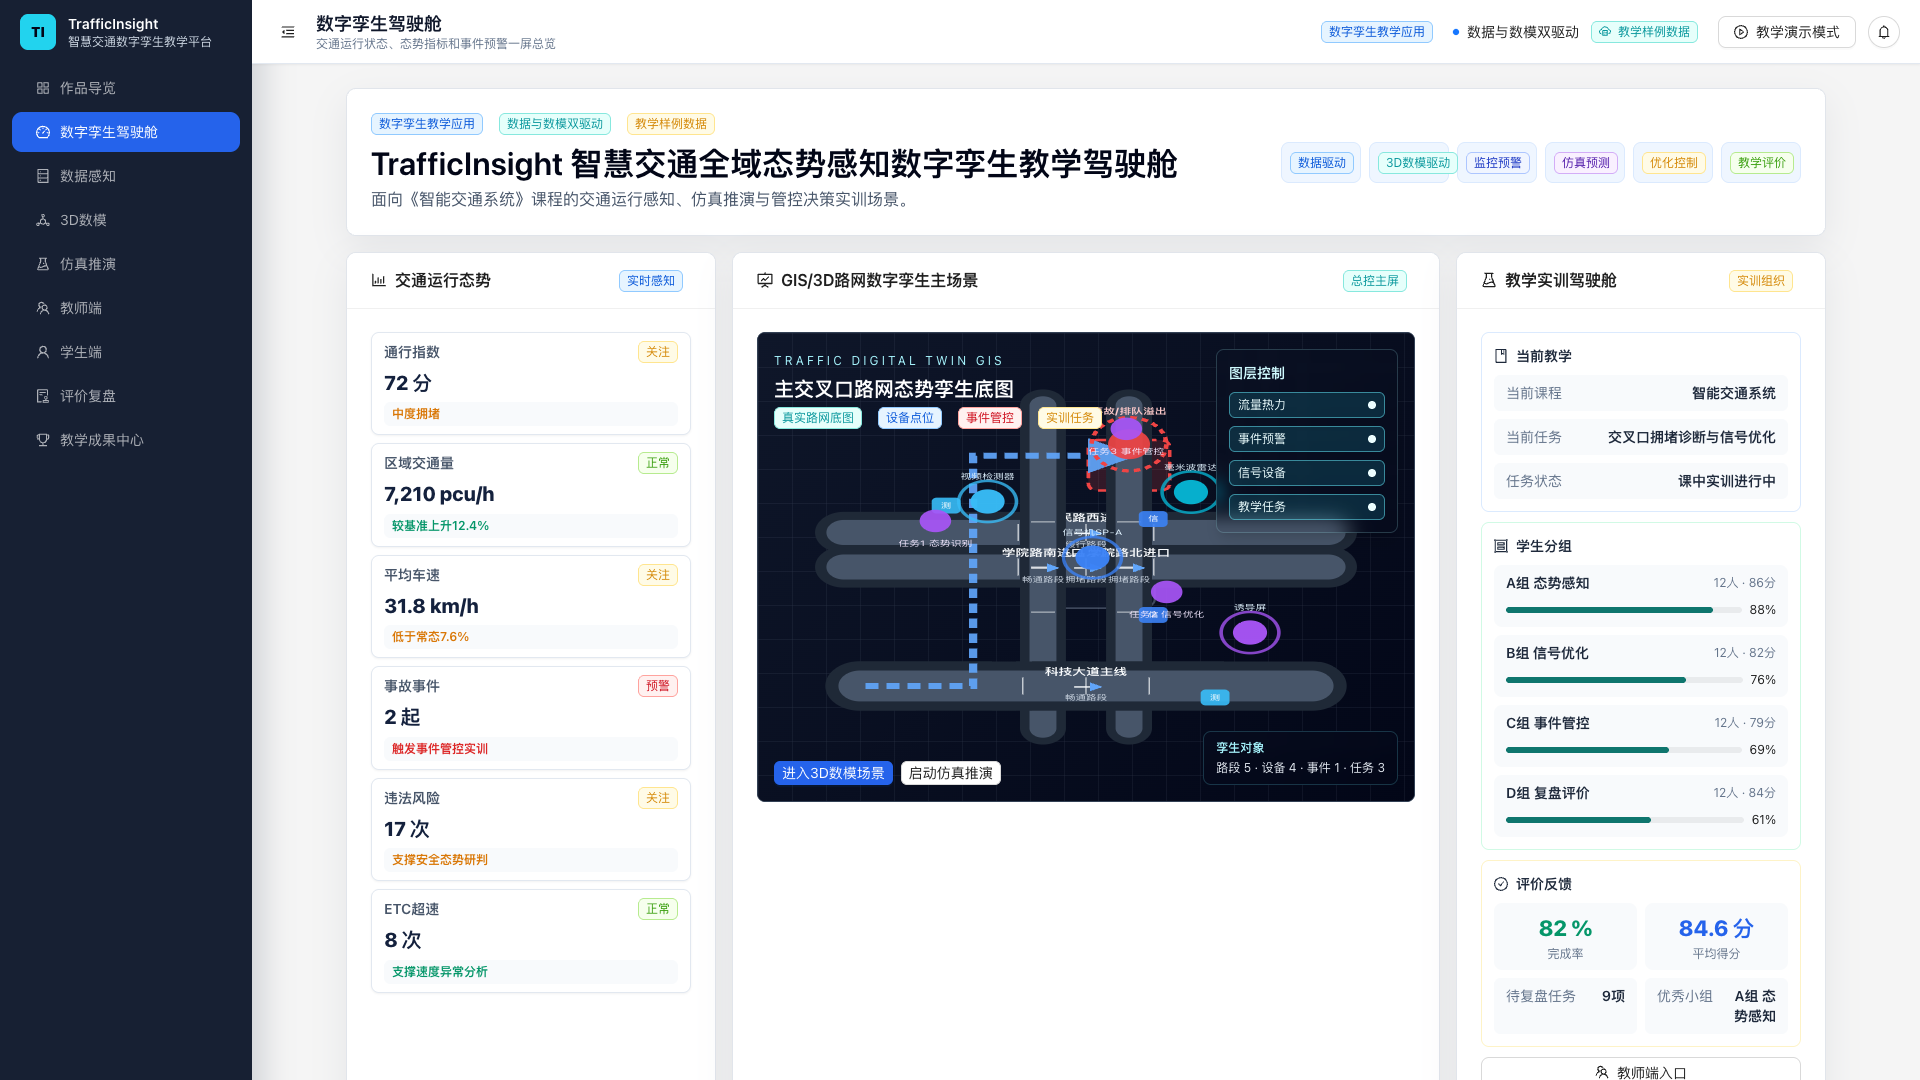This screenshot has width=1920, height=1080.
Task: Toggle the 实训任务 map chip
Action: point(1069,418)
